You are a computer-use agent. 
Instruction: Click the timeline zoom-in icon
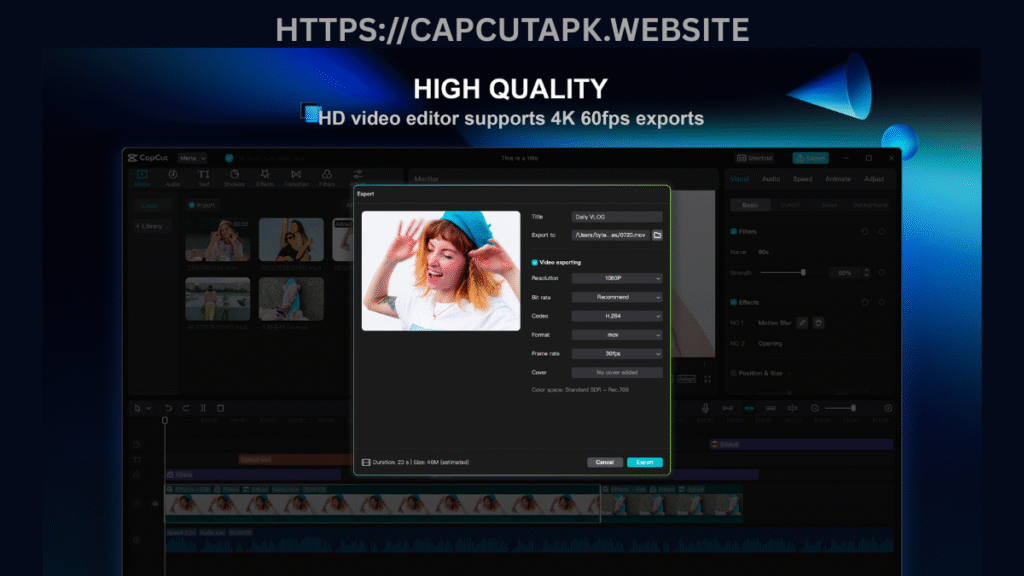[x=888, y=408]
